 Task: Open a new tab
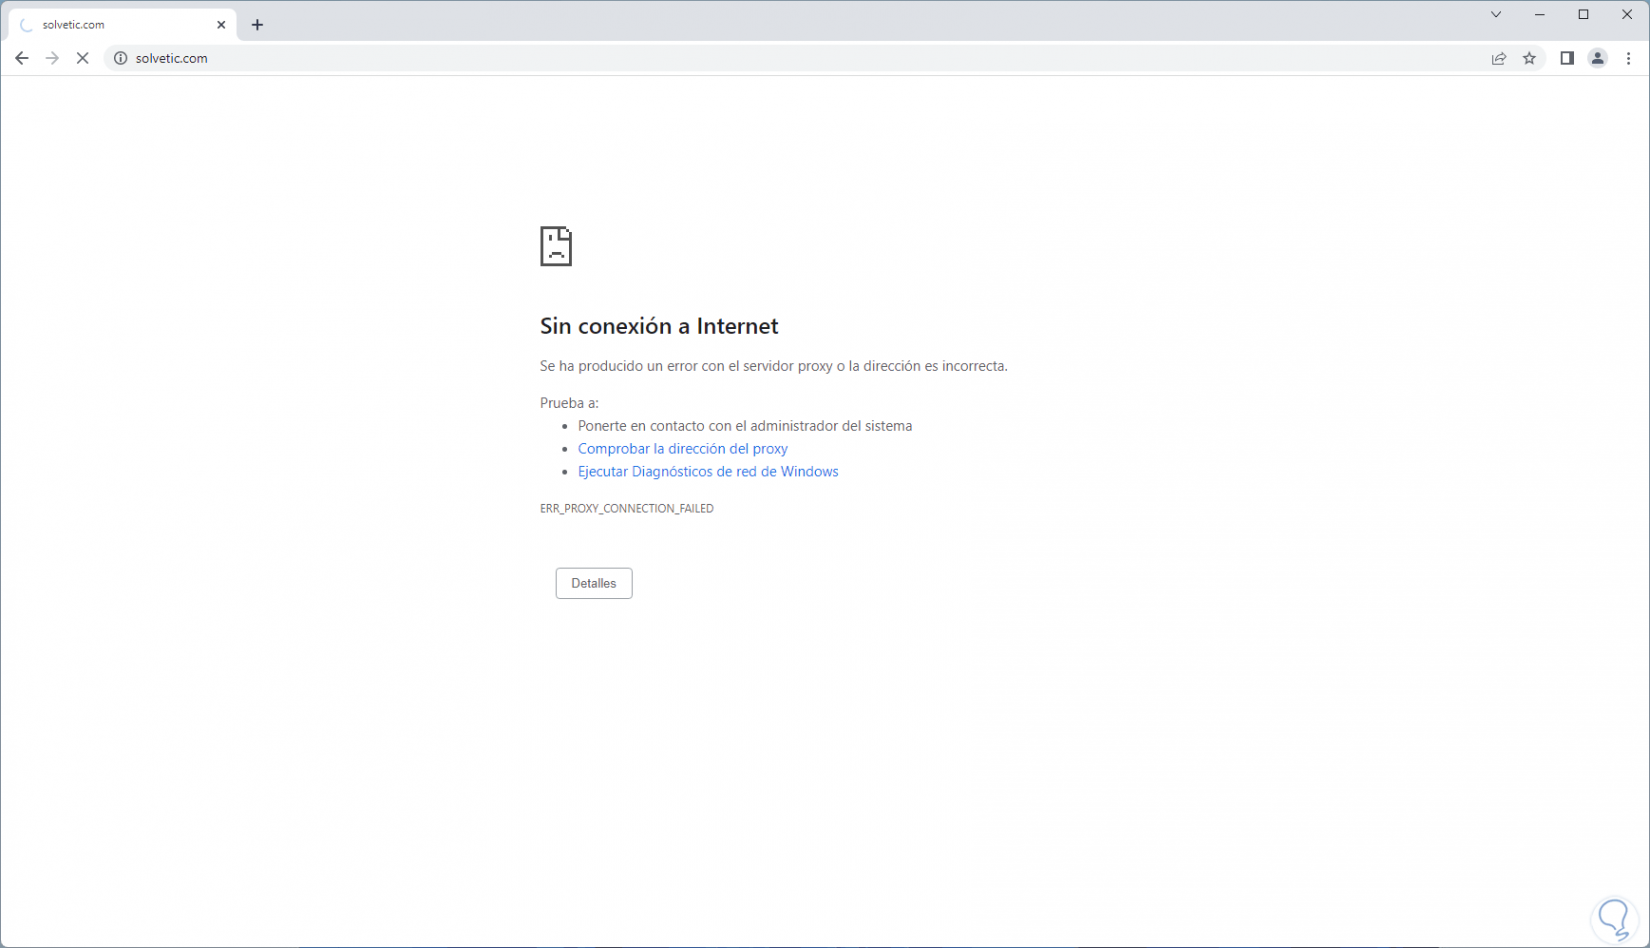(x=257, y=25)
